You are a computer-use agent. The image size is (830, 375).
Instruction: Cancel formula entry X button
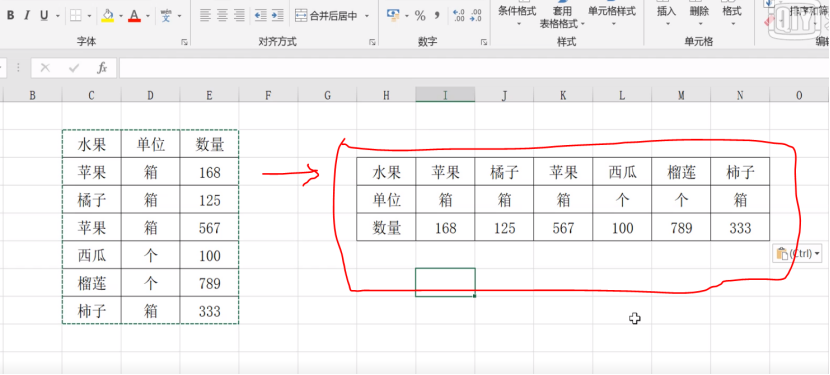tap(46, 68)
